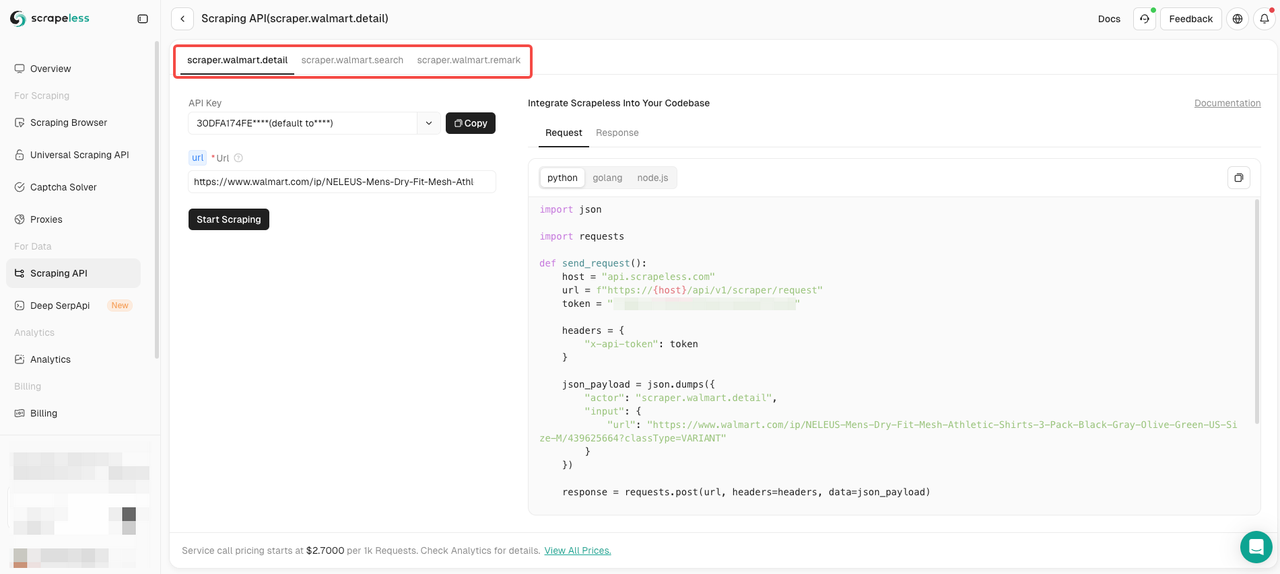
Task: Choose python code language
Action: [562, 178]
